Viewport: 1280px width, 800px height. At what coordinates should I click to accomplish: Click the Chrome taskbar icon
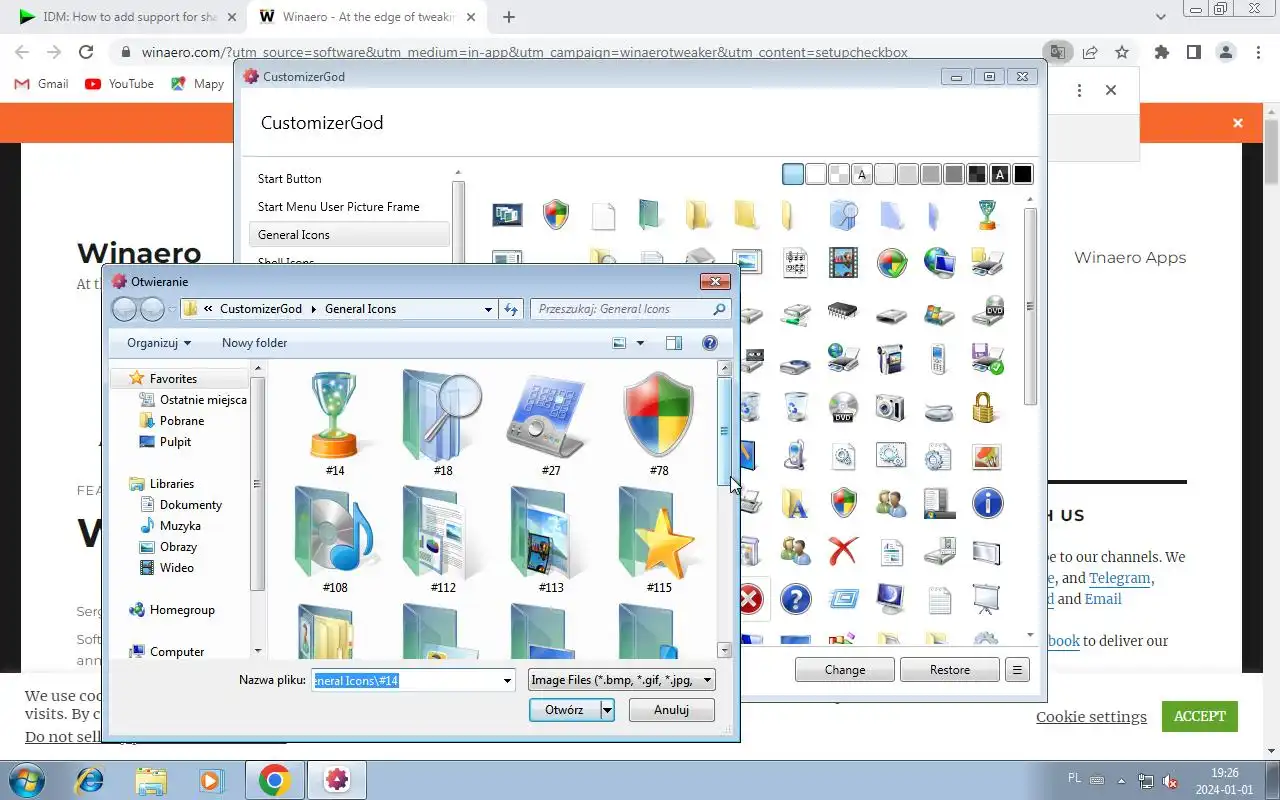[275, 780]
